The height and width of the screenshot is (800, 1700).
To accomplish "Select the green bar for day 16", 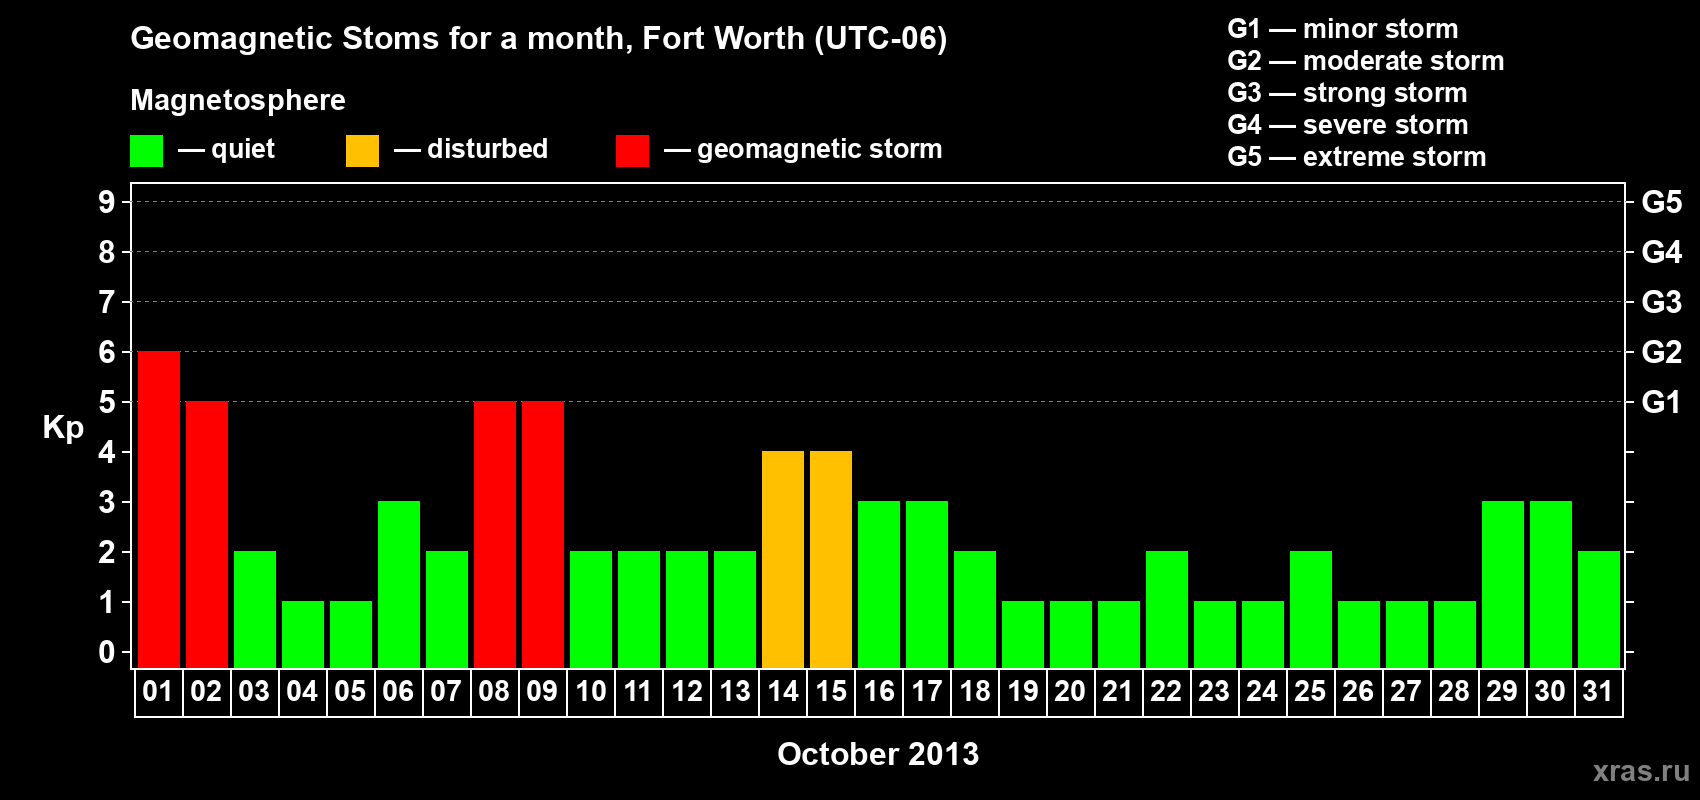I will [x=879, y=585].
